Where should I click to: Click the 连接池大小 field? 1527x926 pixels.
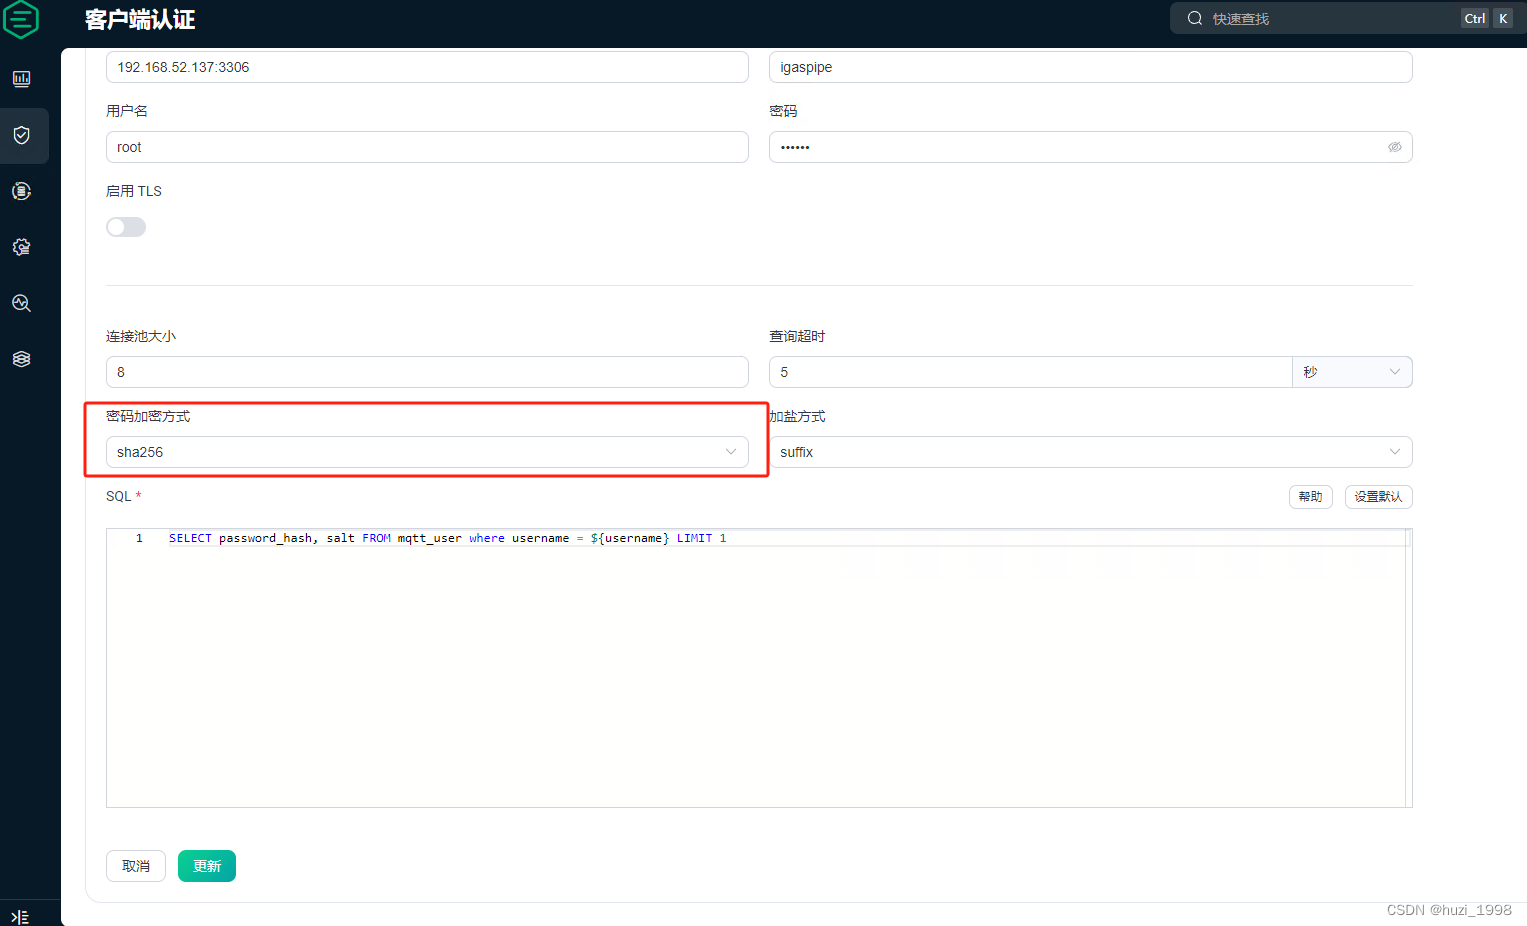427,372
